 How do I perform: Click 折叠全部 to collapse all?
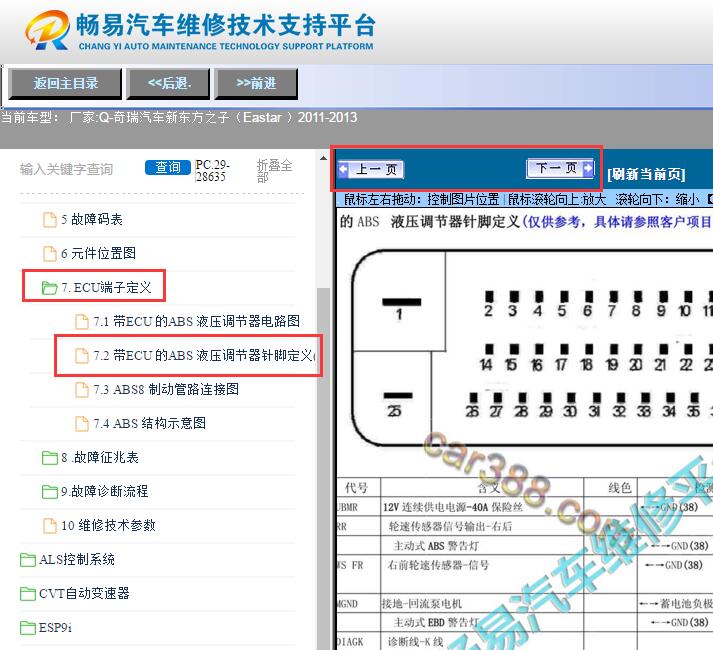[x=275, y=170]
